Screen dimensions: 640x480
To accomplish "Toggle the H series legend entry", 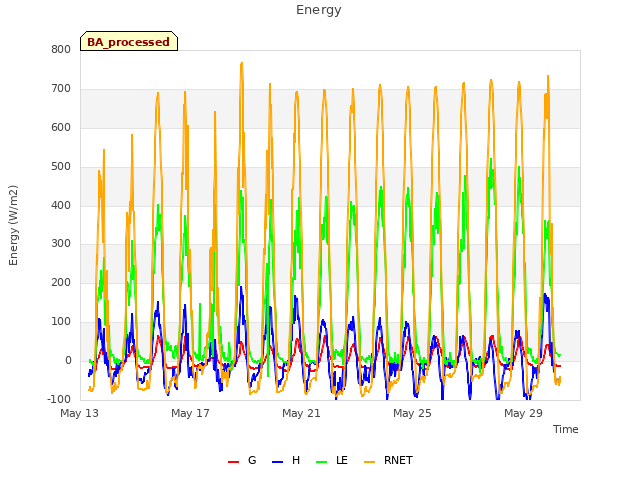I will (286, 460).
